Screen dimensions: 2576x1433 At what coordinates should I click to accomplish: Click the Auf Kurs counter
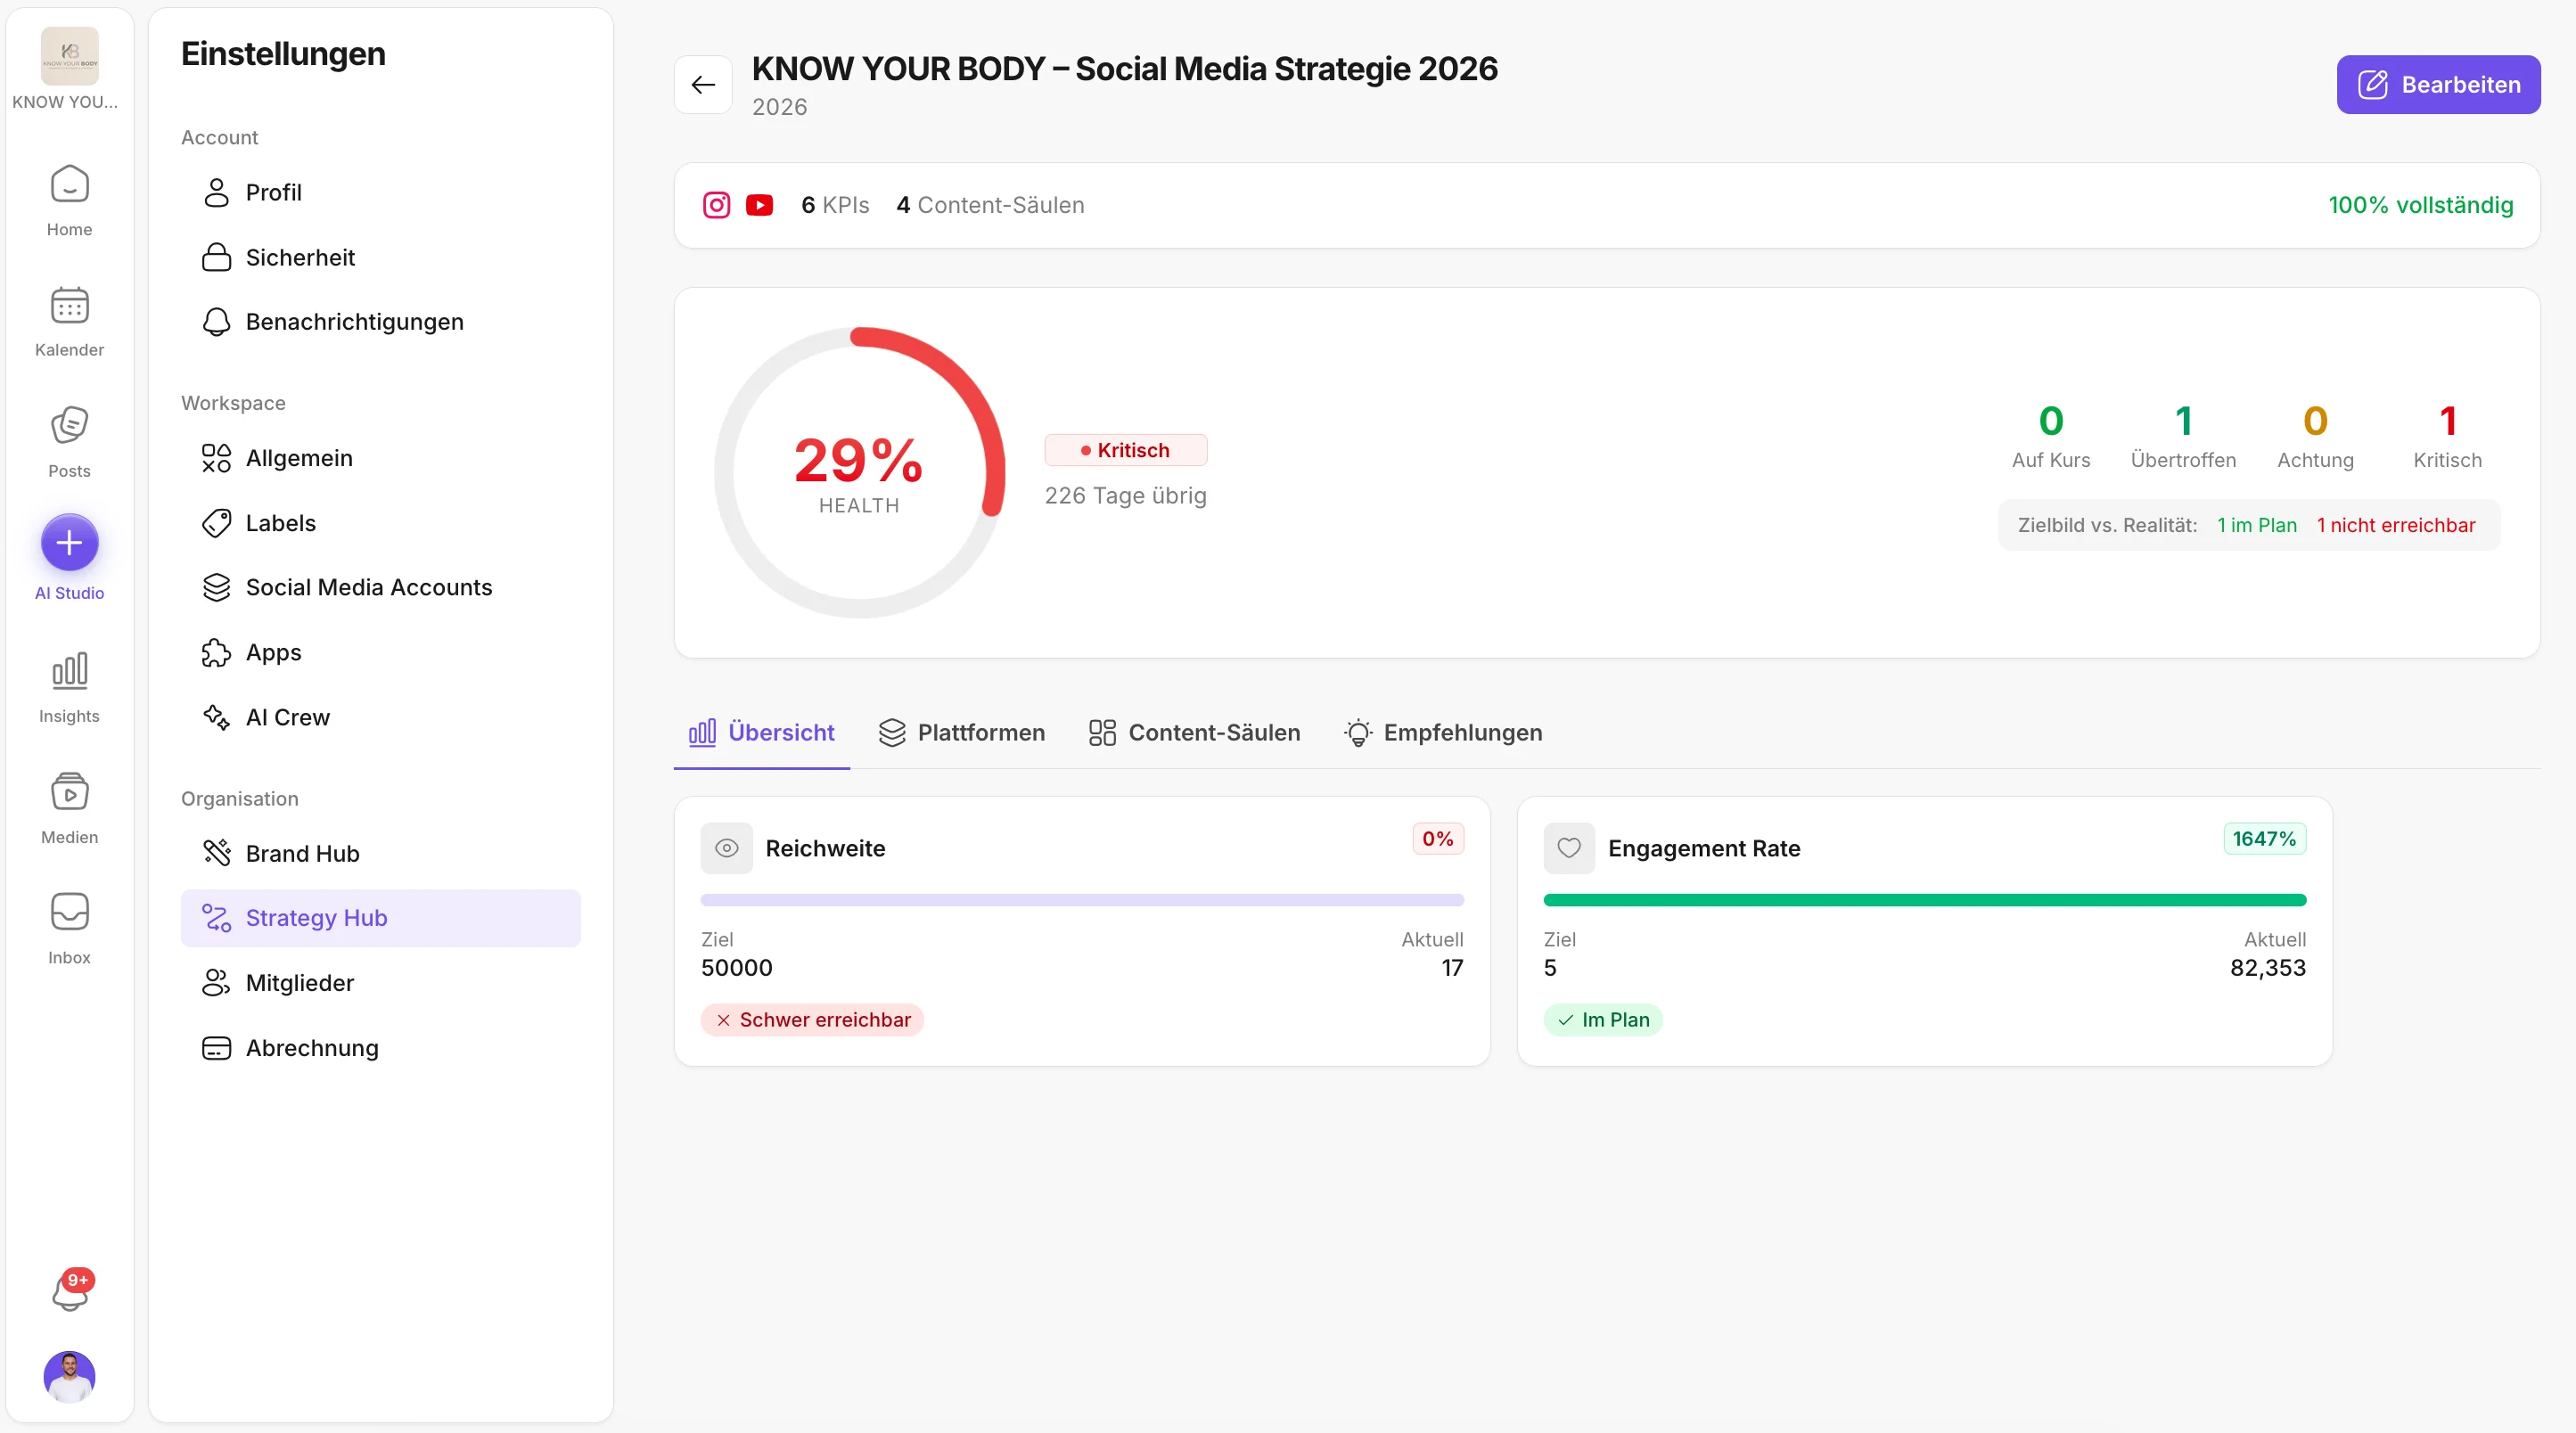[2050, 435]
